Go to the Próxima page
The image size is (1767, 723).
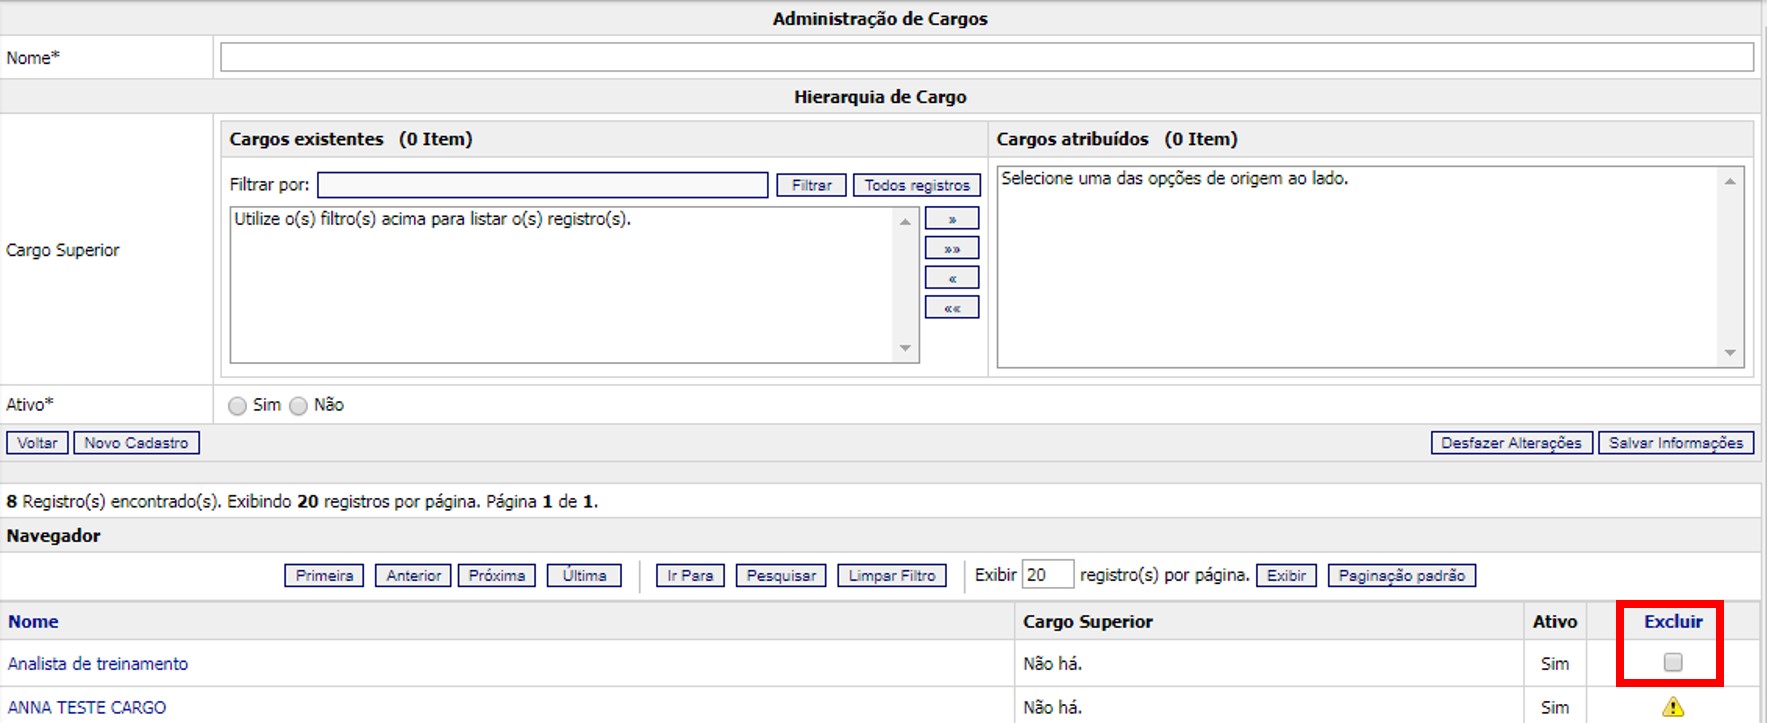pyautogui.click(x=496, y=576)
